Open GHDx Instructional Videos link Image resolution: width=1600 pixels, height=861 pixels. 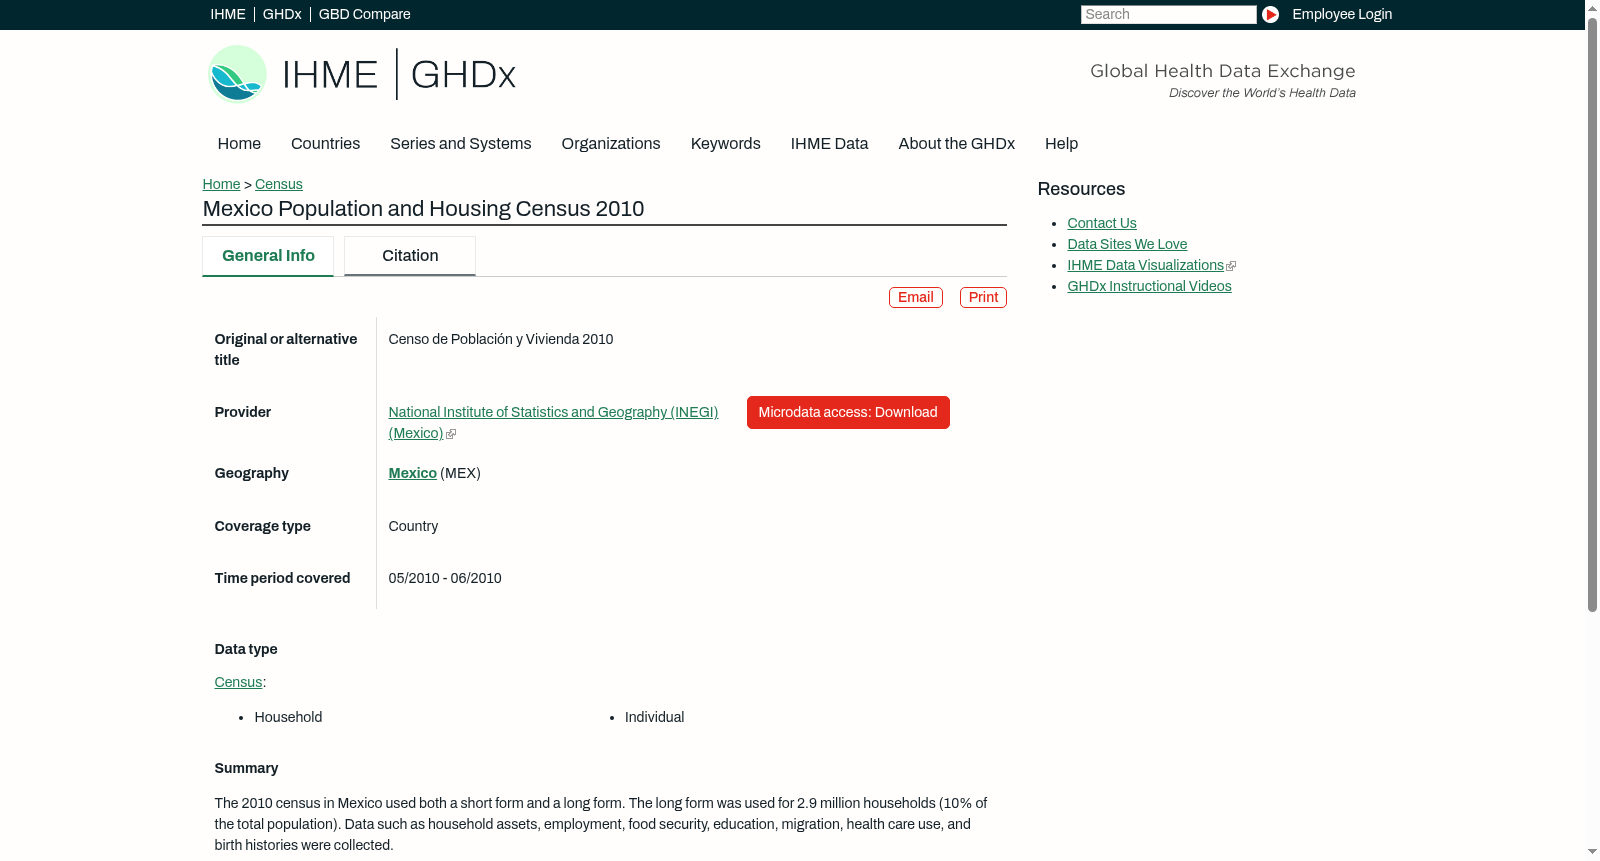tap(1149, 286)
